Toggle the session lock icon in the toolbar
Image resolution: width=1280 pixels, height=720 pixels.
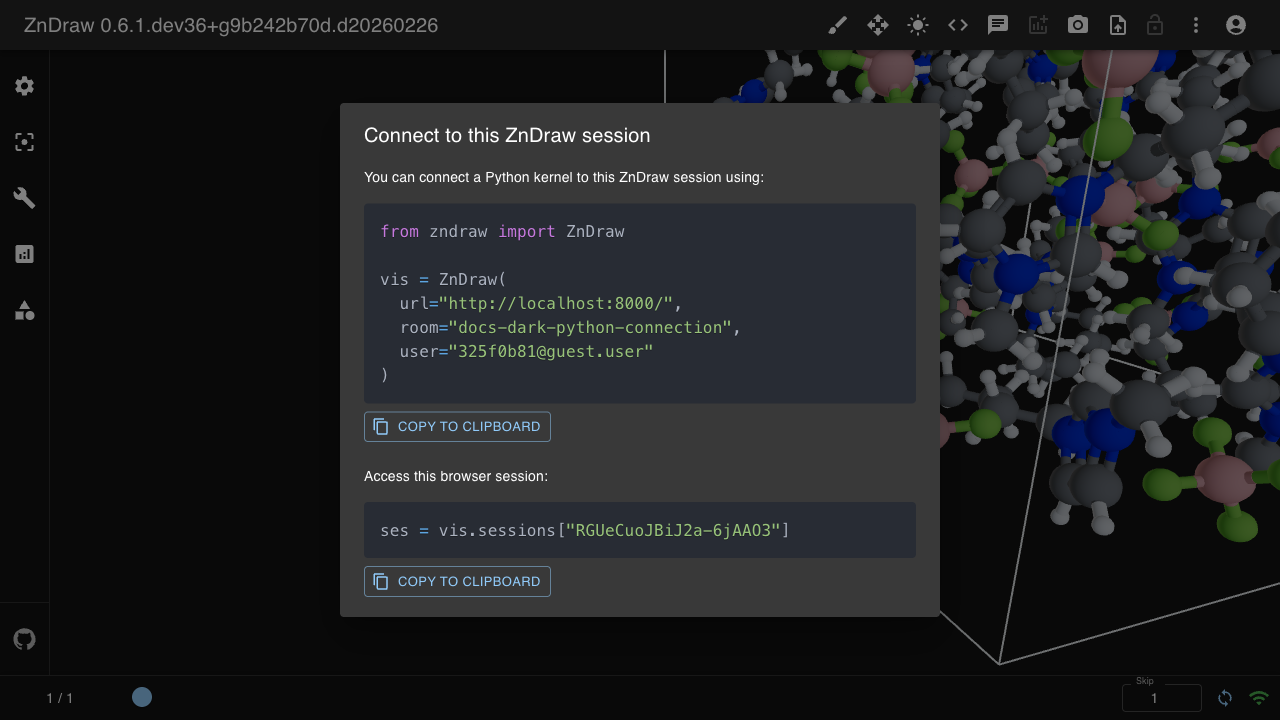point(1155,25)
